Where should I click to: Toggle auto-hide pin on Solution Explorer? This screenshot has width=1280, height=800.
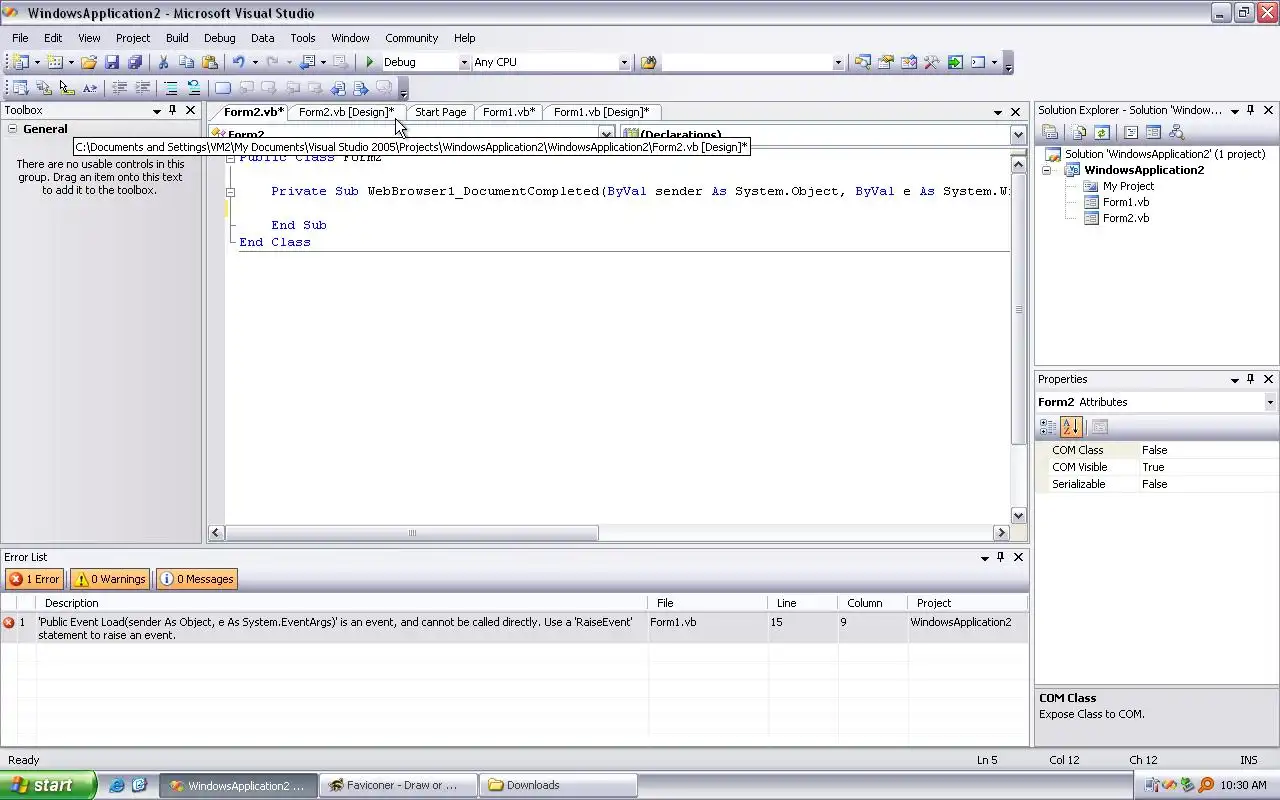tap(1250, 110)
